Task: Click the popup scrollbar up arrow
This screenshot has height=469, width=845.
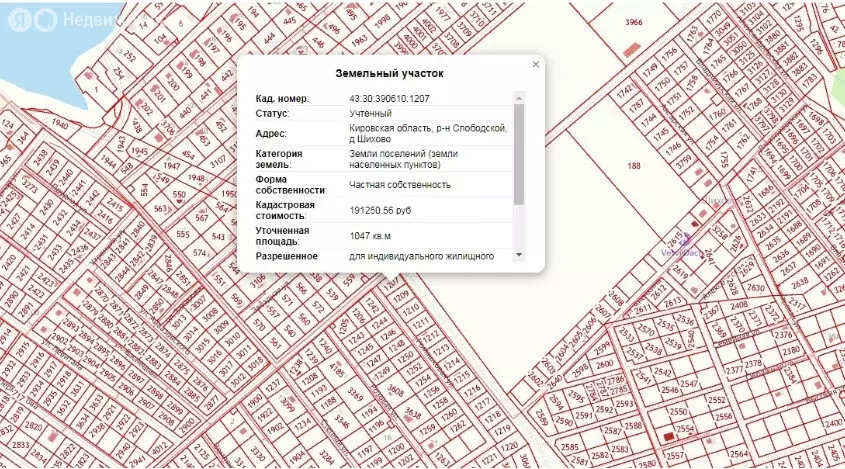Action: 518,98
